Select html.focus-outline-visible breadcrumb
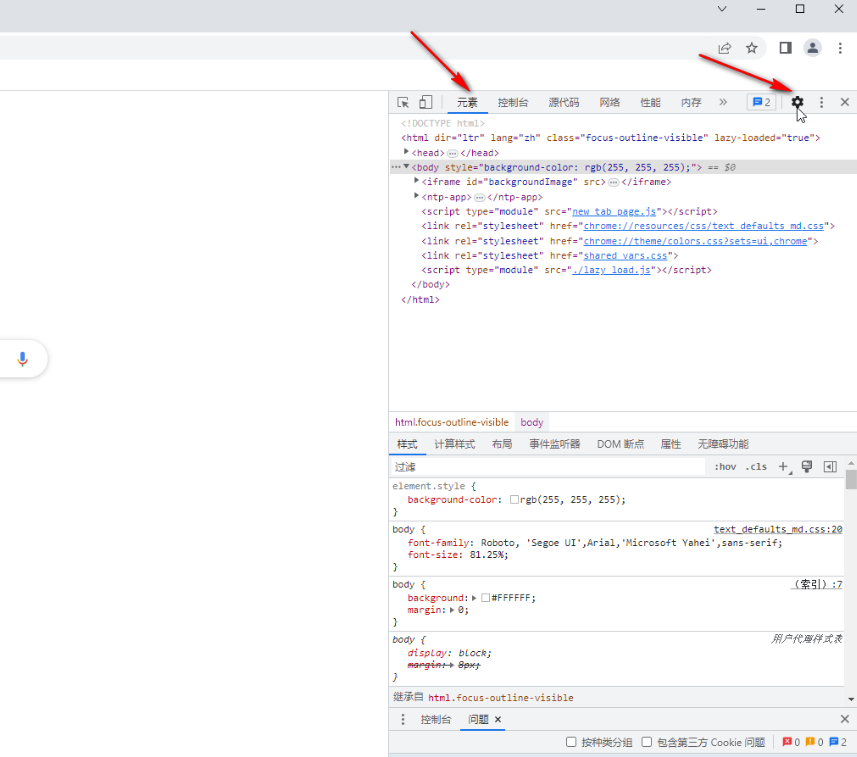The height and width of the screenshot is (757, 857). point(452,422)
